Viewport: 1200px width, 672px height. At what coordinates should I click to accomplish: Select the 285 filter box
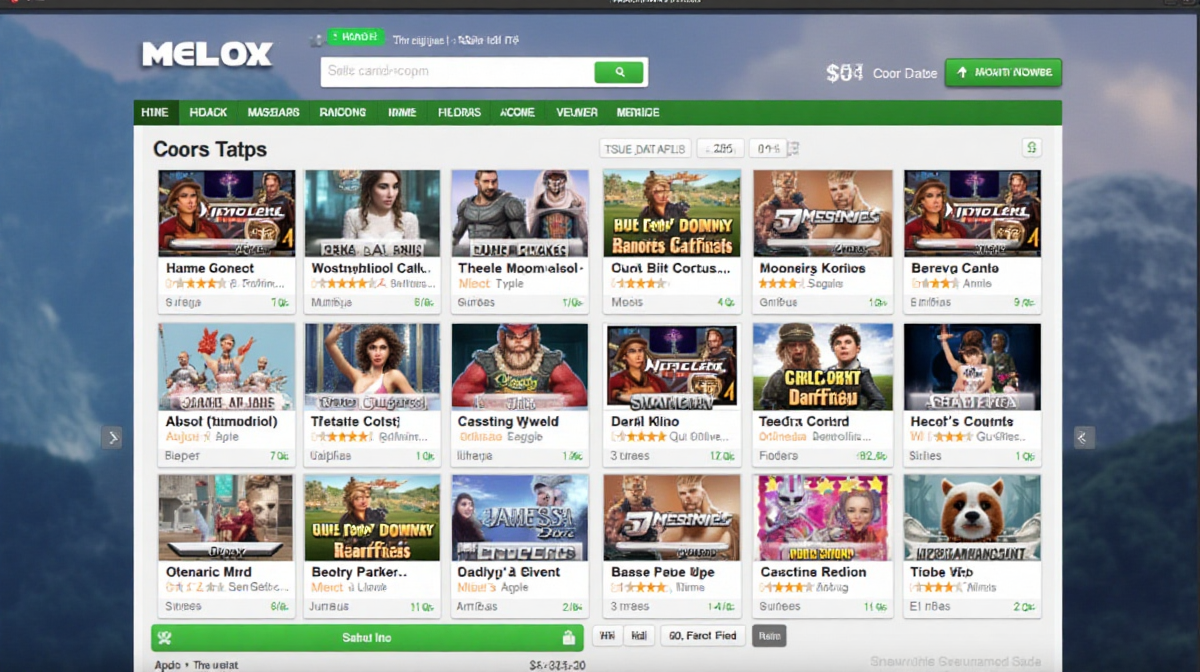point(720,149)
